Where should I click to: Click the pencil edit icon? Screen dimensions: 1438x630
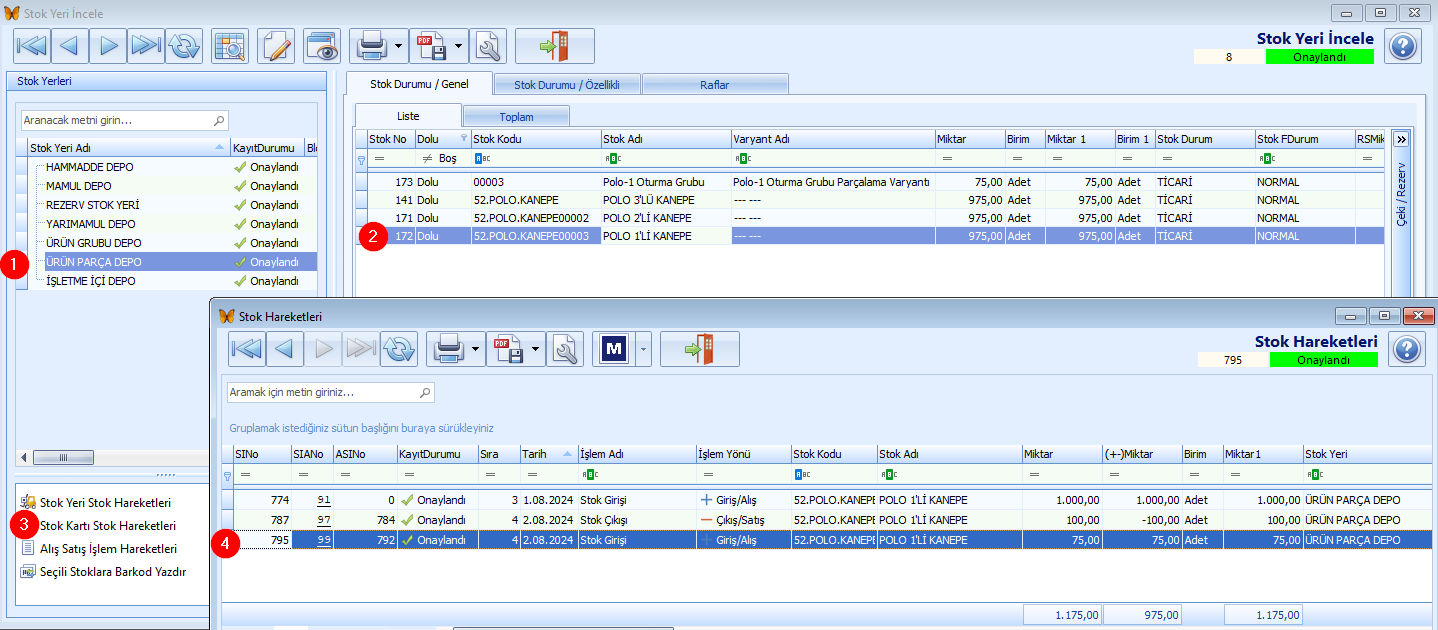(x=275, y=46)
